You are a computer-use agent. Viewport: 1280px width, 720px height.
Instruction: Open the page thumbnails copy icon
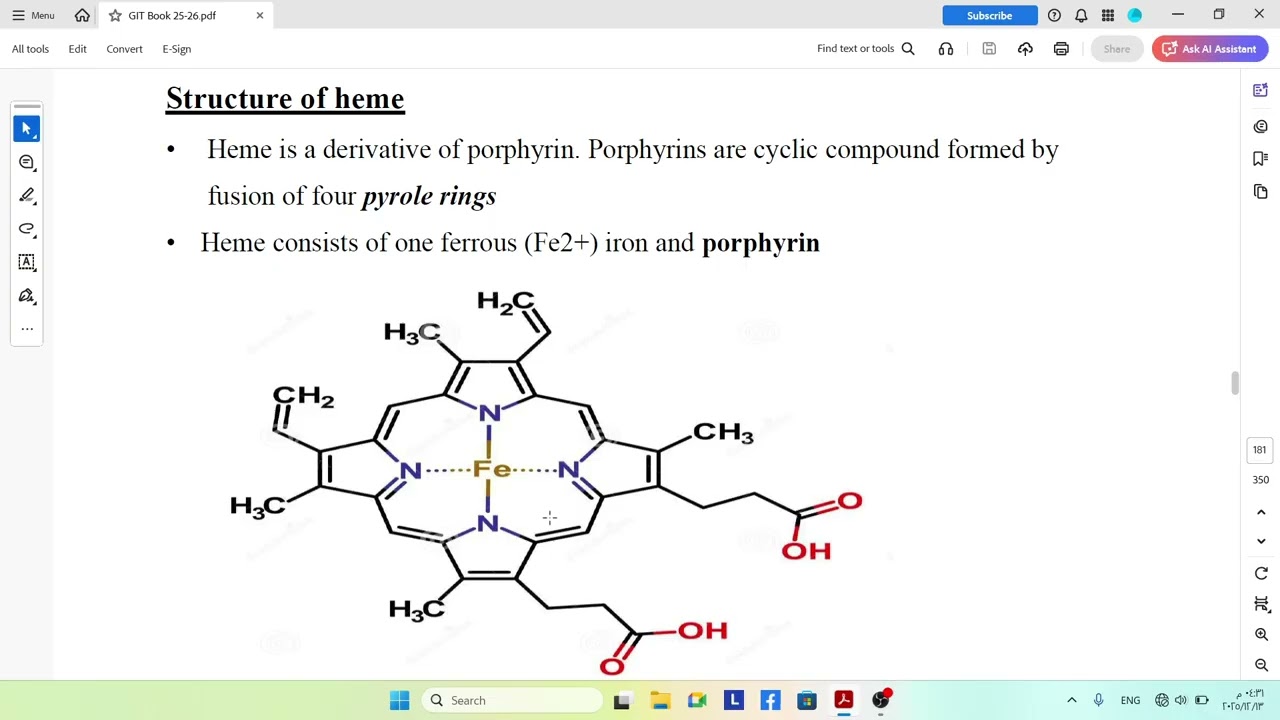tap(1261, 191)
